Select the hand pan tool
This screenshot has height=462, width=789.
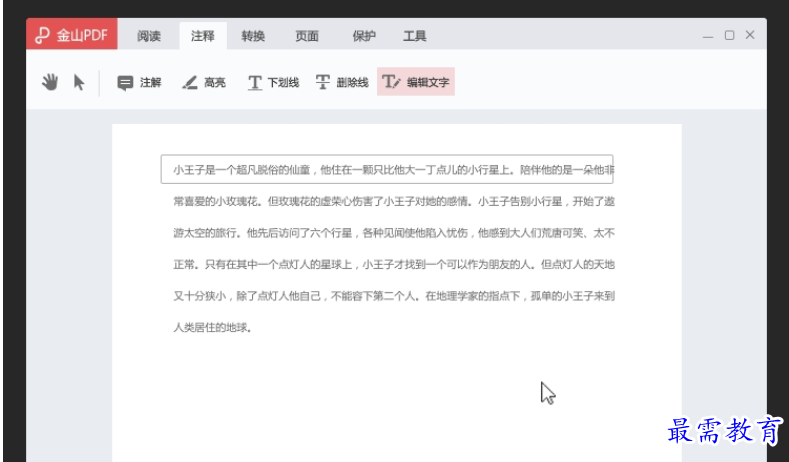coord(50,82)
